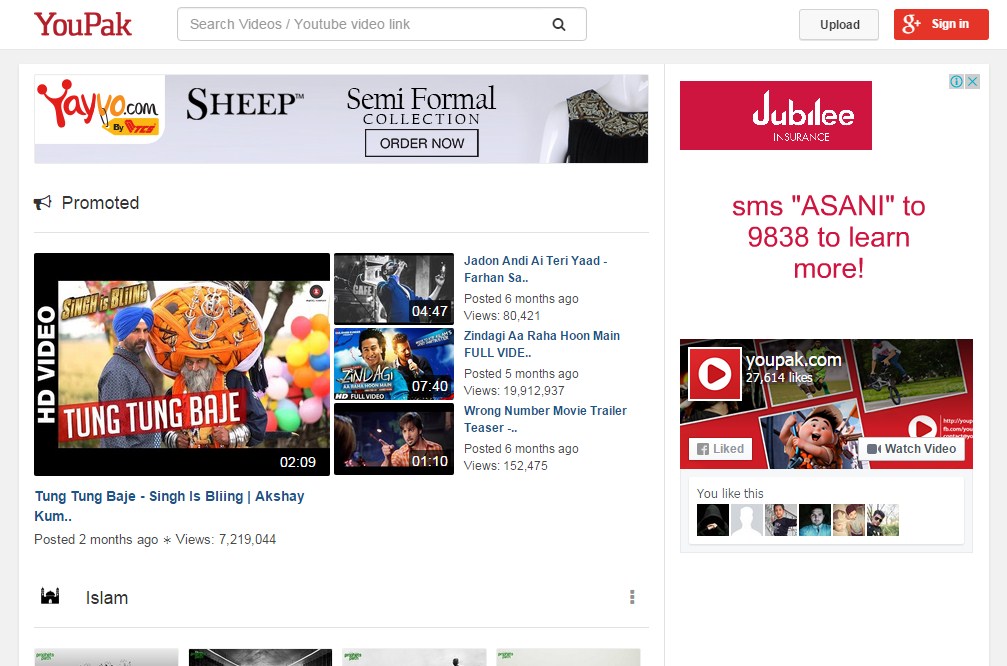Open the Islam section three-dot menu
This screenshot has width=1007, height=666.
coord(632,597)
